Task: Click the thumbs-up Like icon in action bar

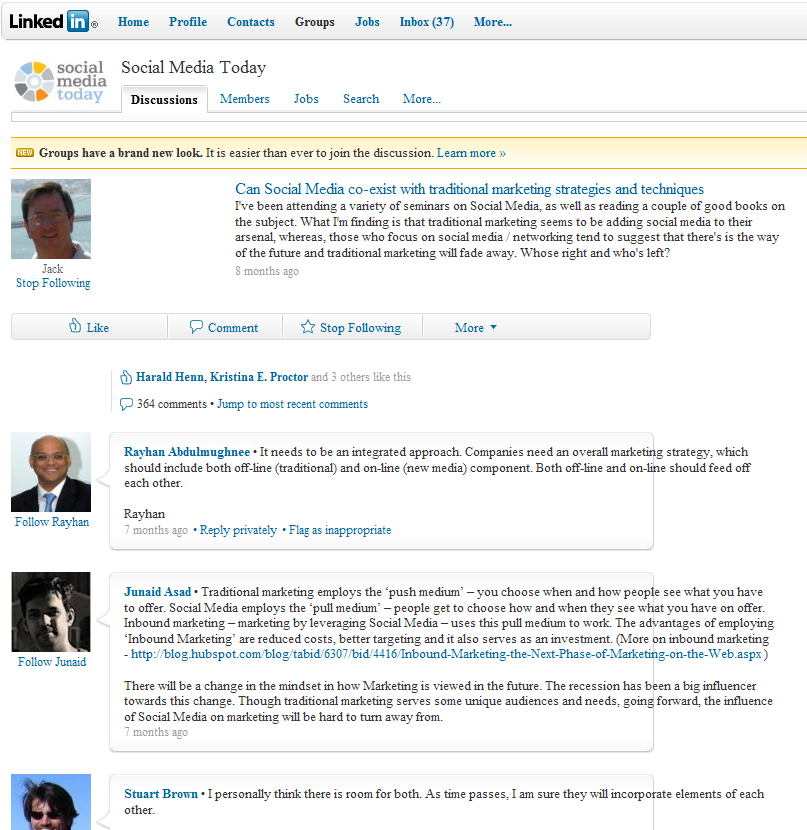Action: 75,326
